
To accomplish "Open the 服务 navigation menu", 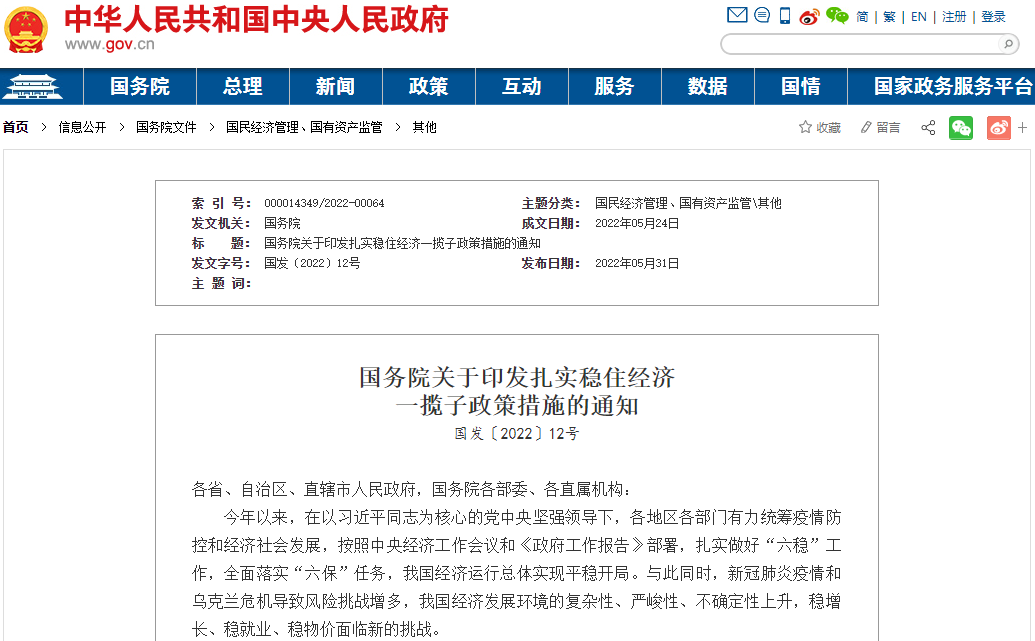I will tap(614, 86).
